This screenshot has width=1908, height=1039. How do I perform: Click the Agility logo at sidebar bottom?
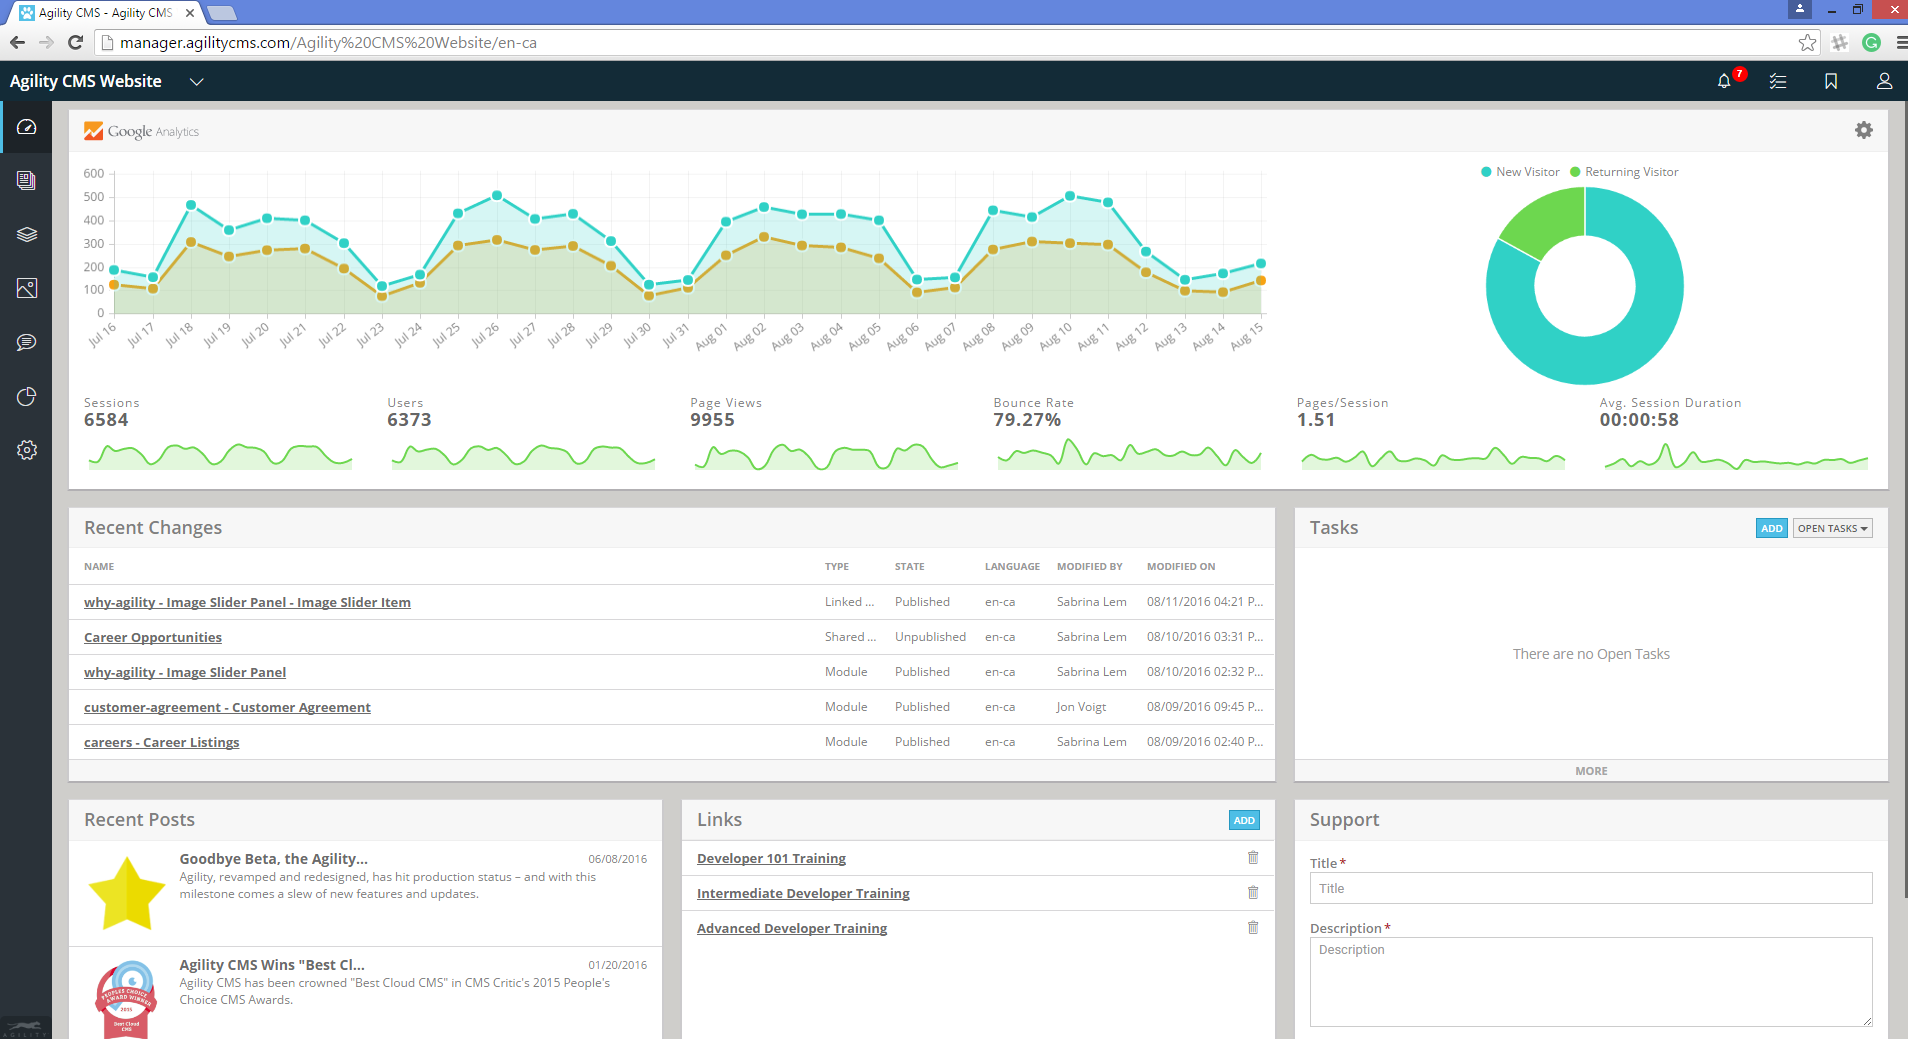click(25, 1029)
